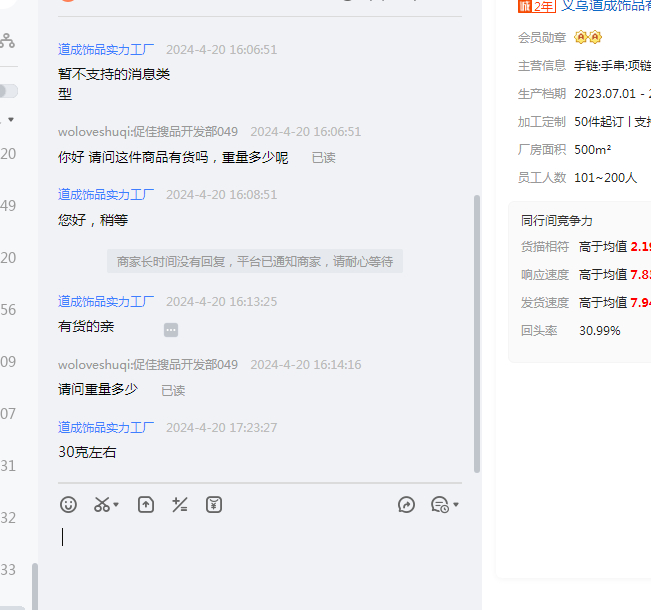Click the ellipsis icon beside 有货的亲
The width and height of the screenshot is (651, 610).
click(x=171, y=329)
